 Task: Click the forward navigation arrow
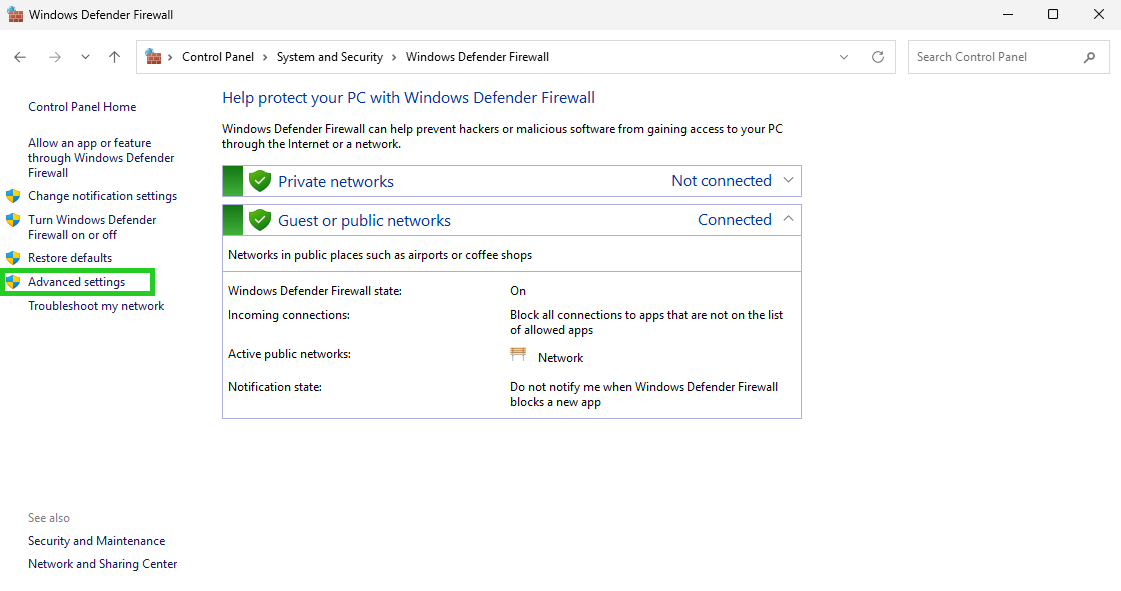pos(55,57)
